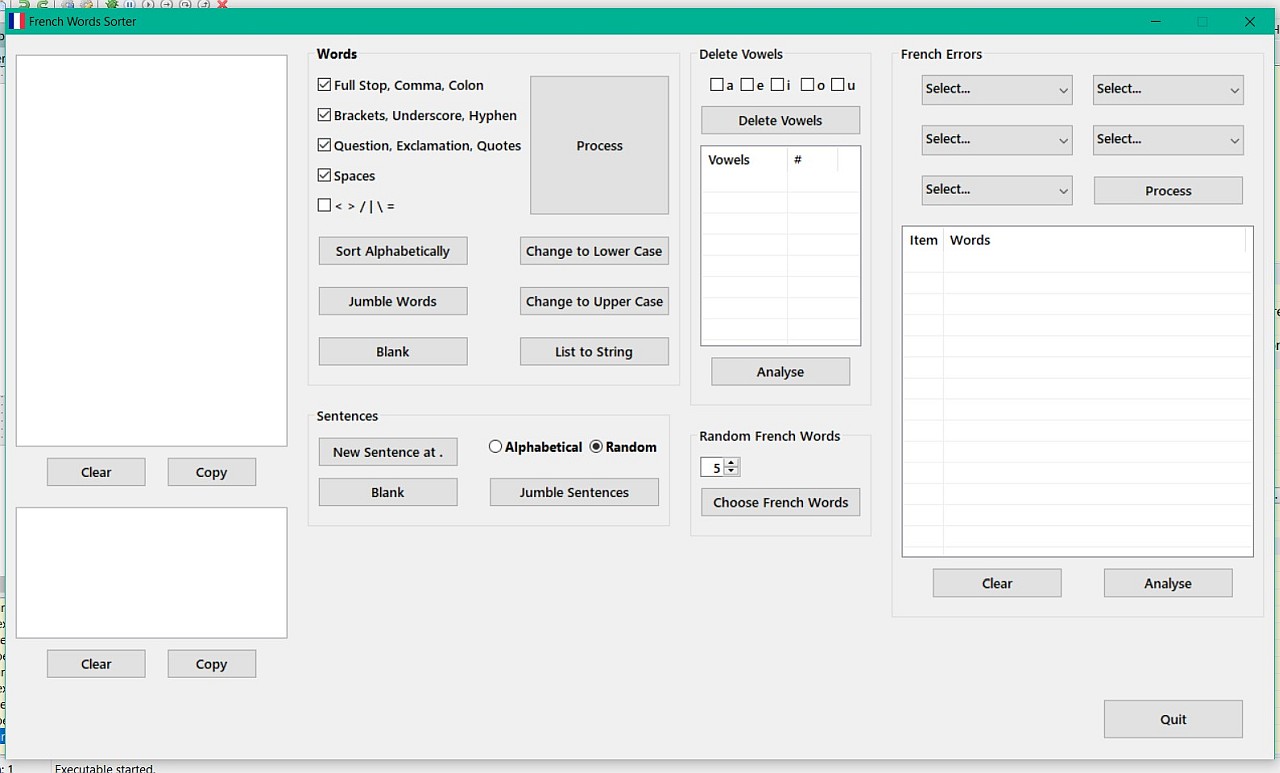
Task: Click List to String button
Action: pos(594,351)
